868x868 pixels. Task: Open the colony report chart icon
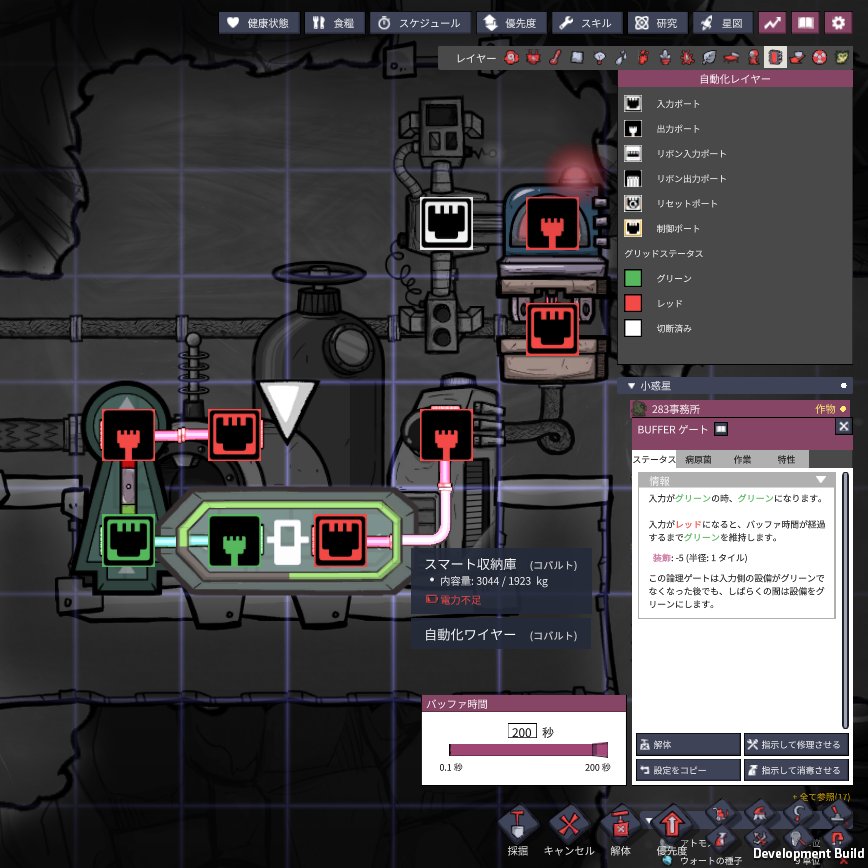(772, 23)
